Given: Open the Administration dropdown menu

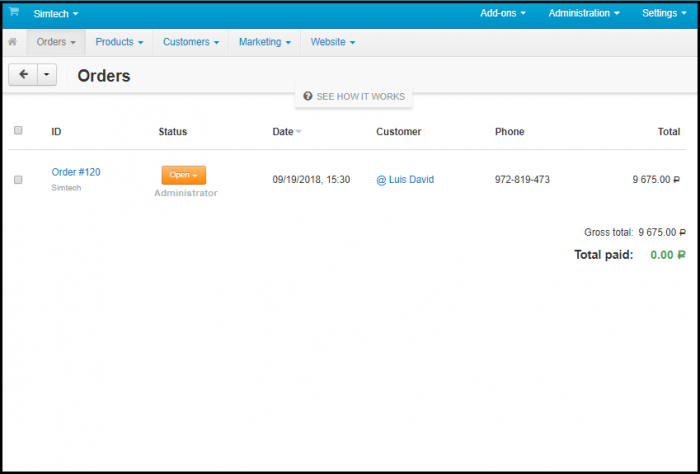Looking at the screenshot, I should (584, 13).
